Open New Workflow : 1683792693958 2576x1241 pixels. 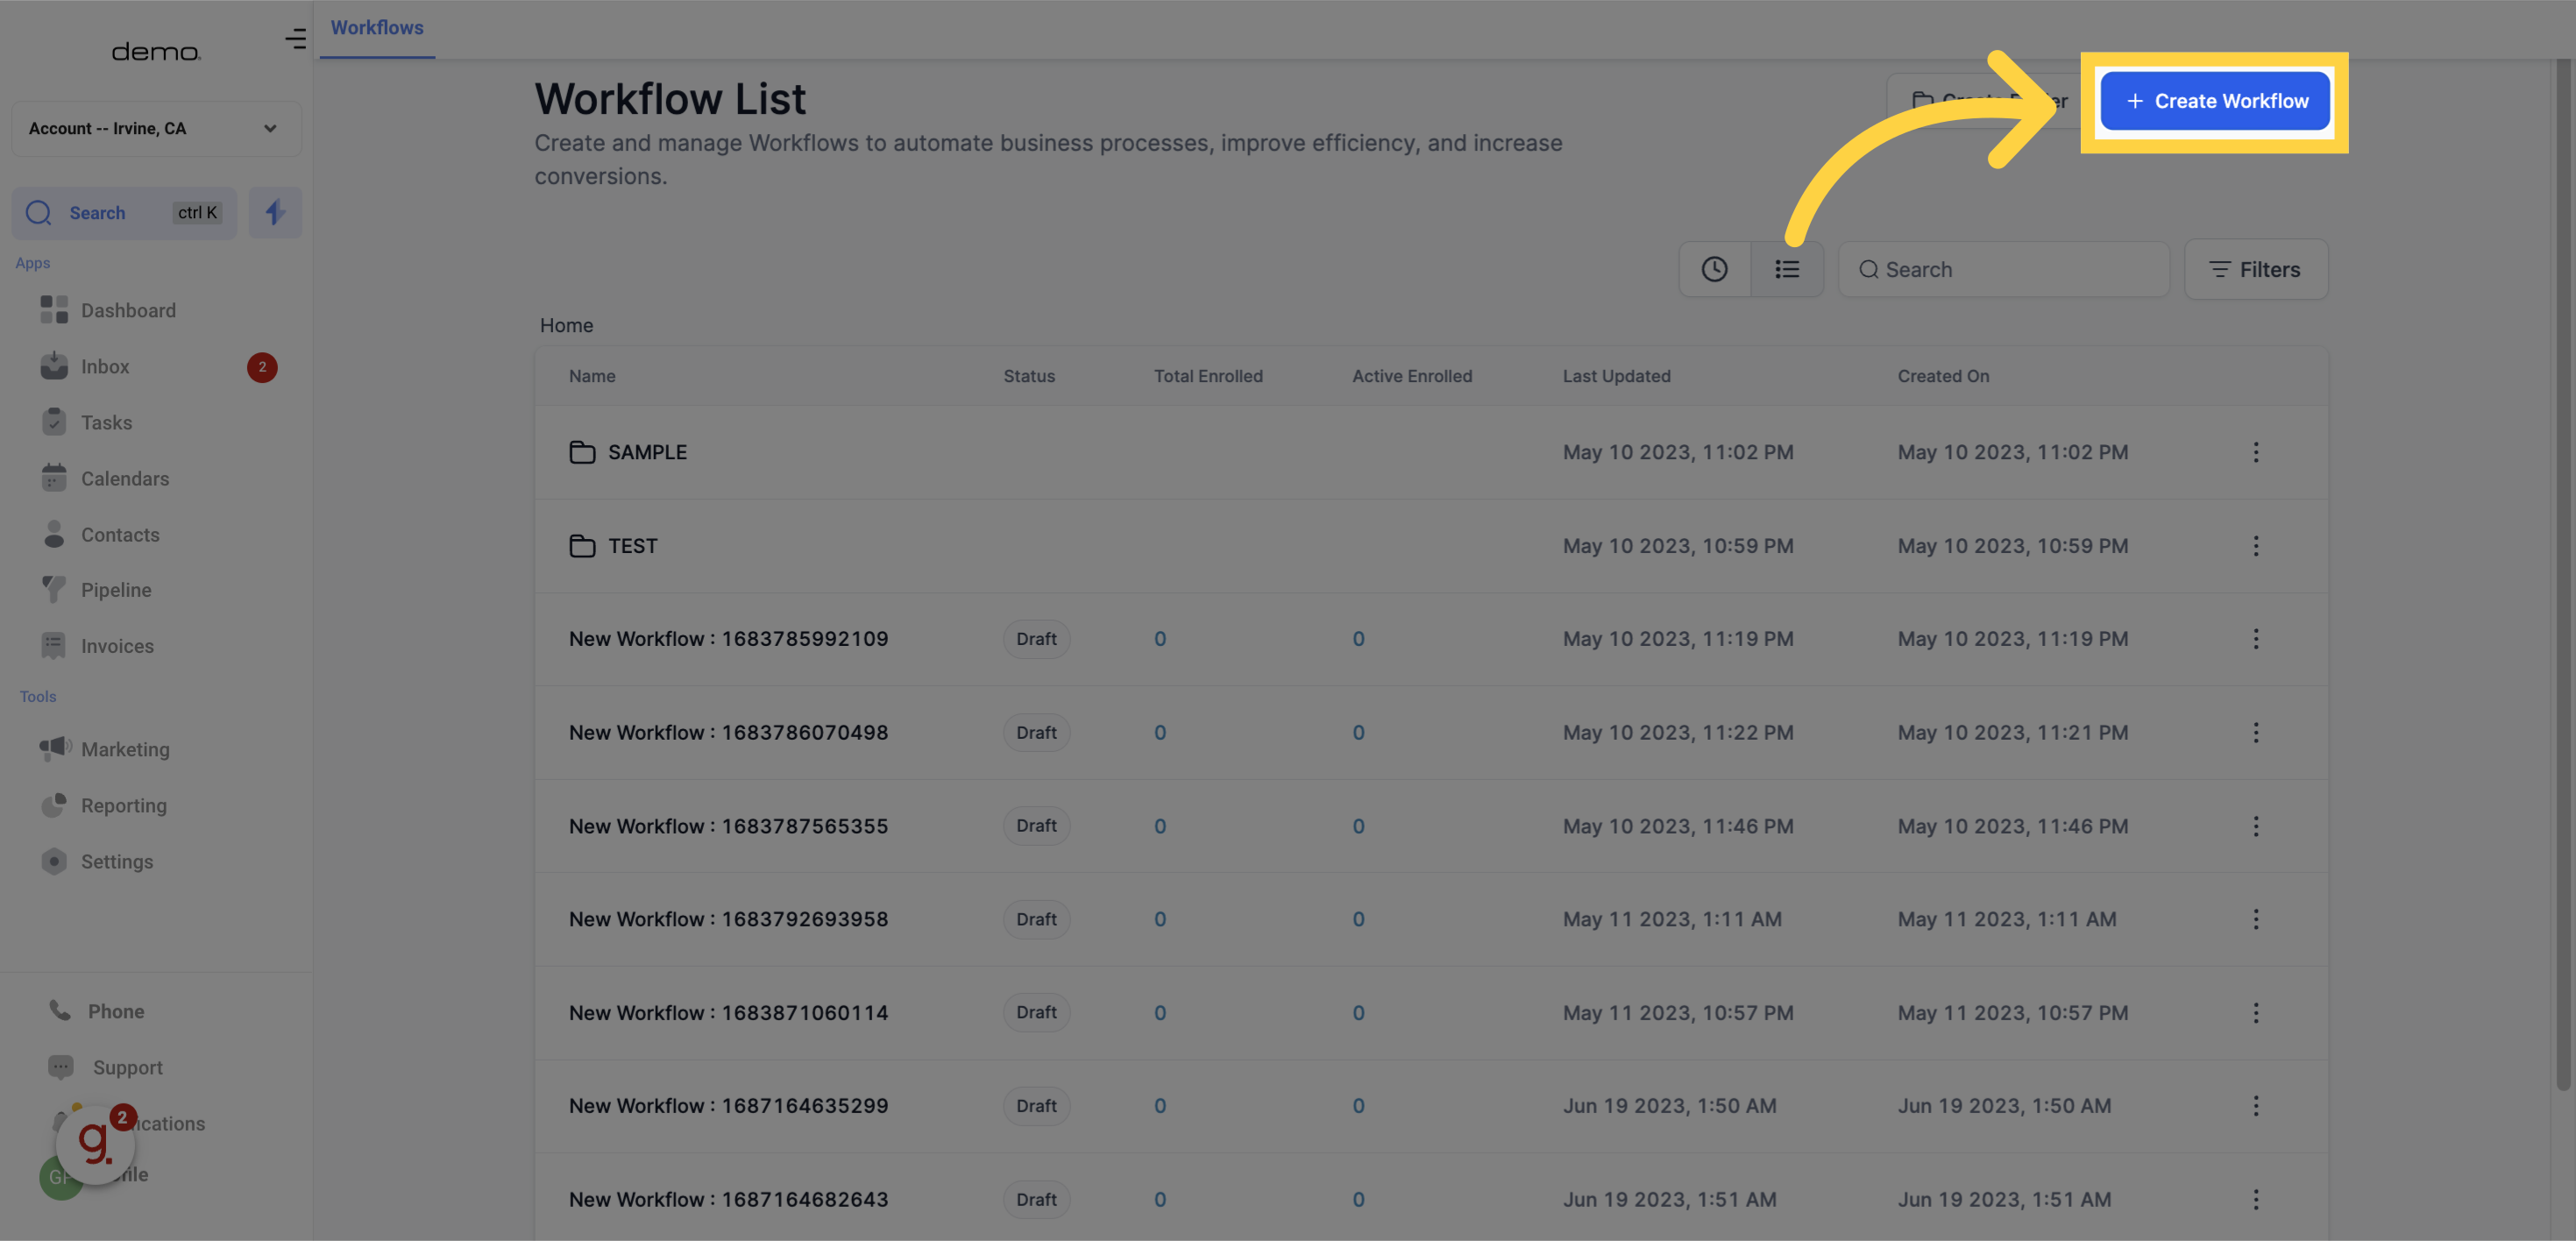pos(728,919)
